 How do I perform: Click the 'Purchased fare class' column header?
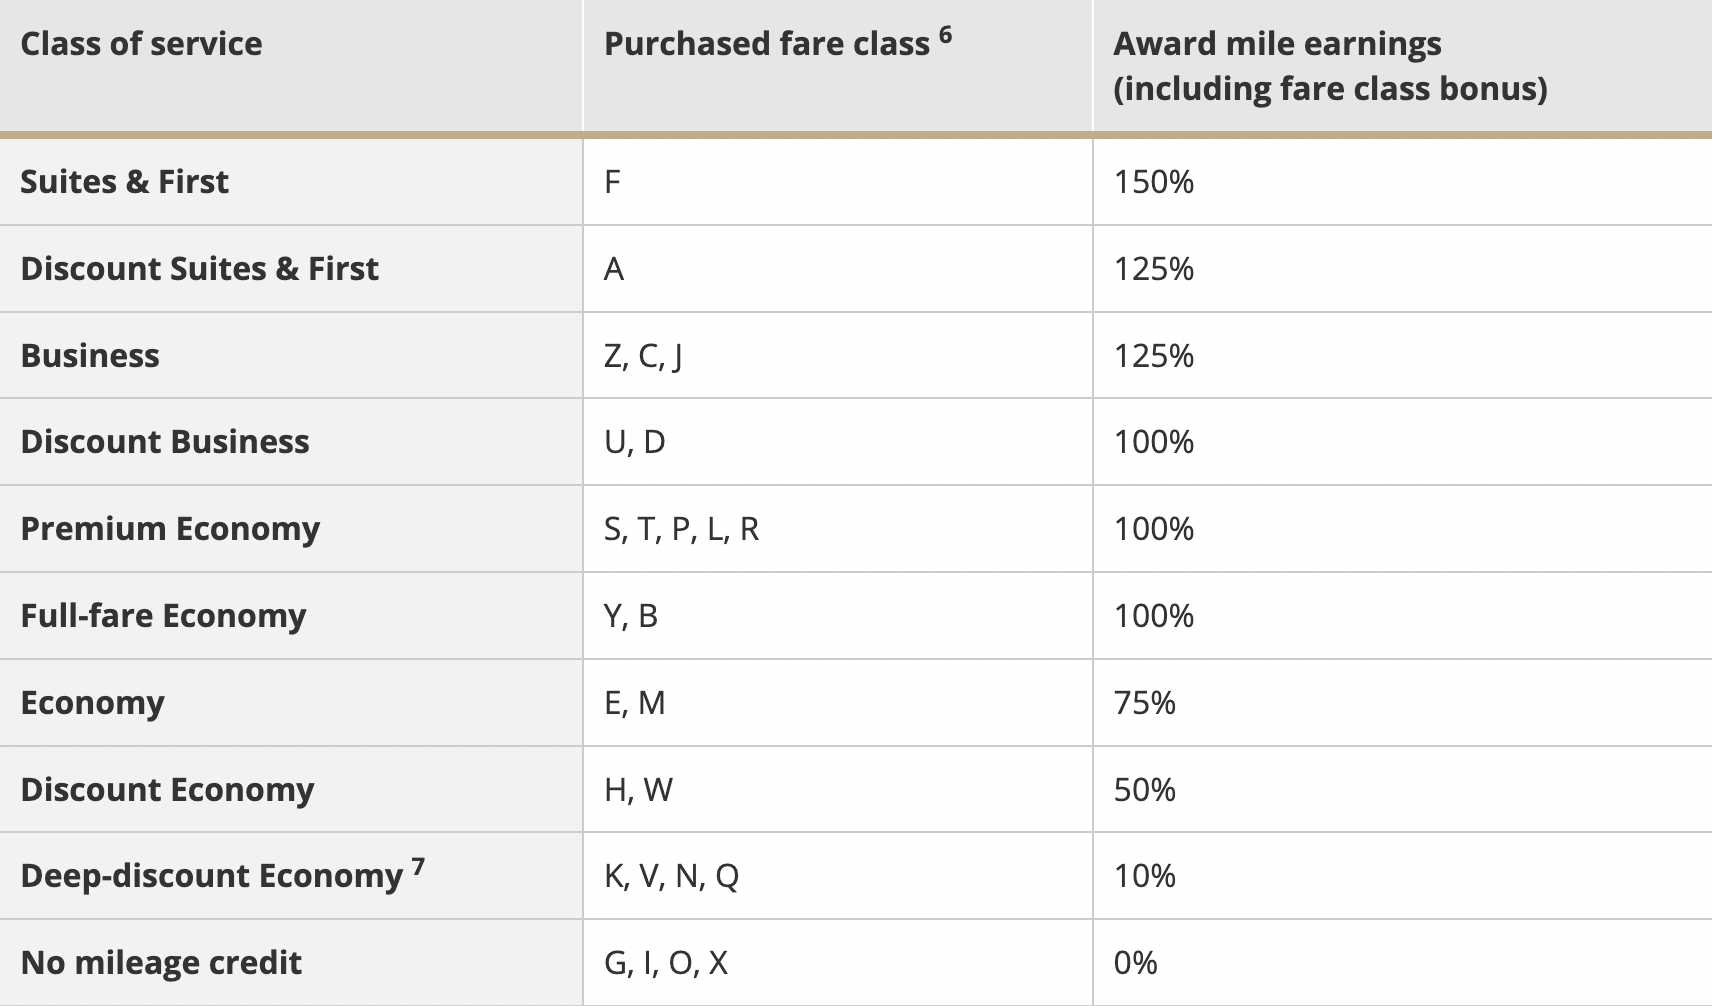pos(767,44)
